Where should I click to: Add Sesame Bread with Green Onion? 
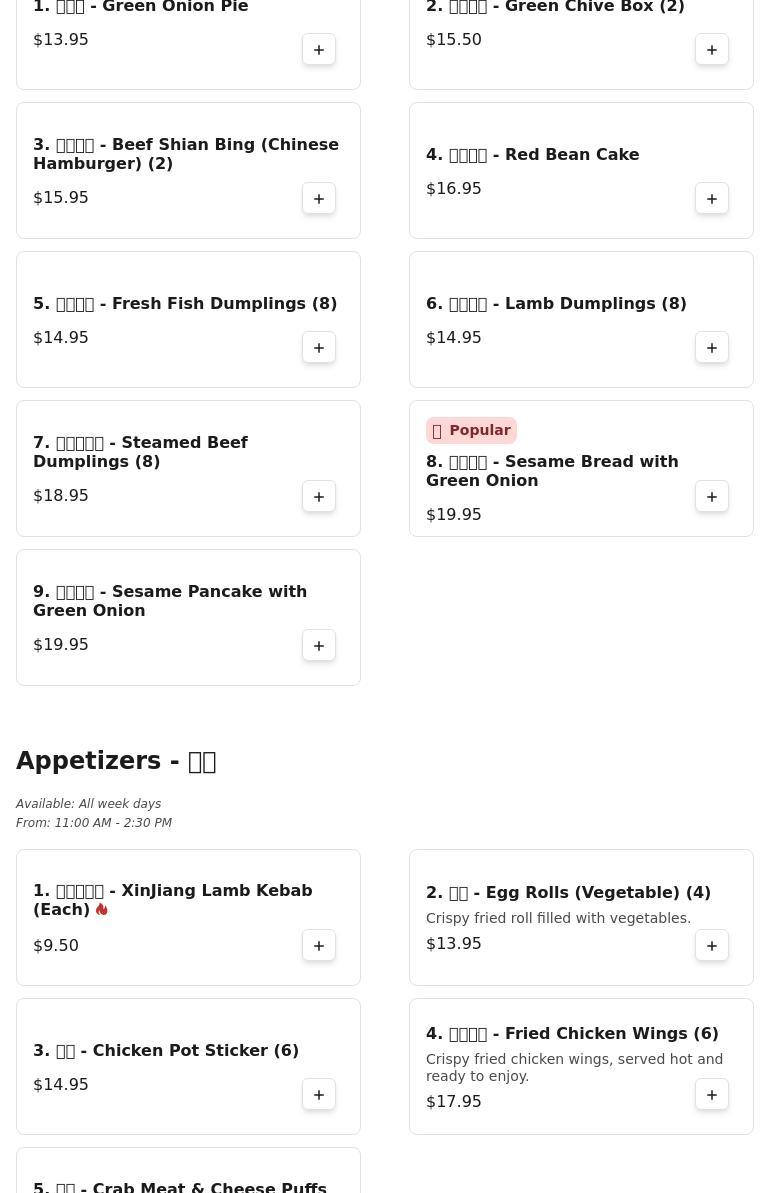pos(712,497)
